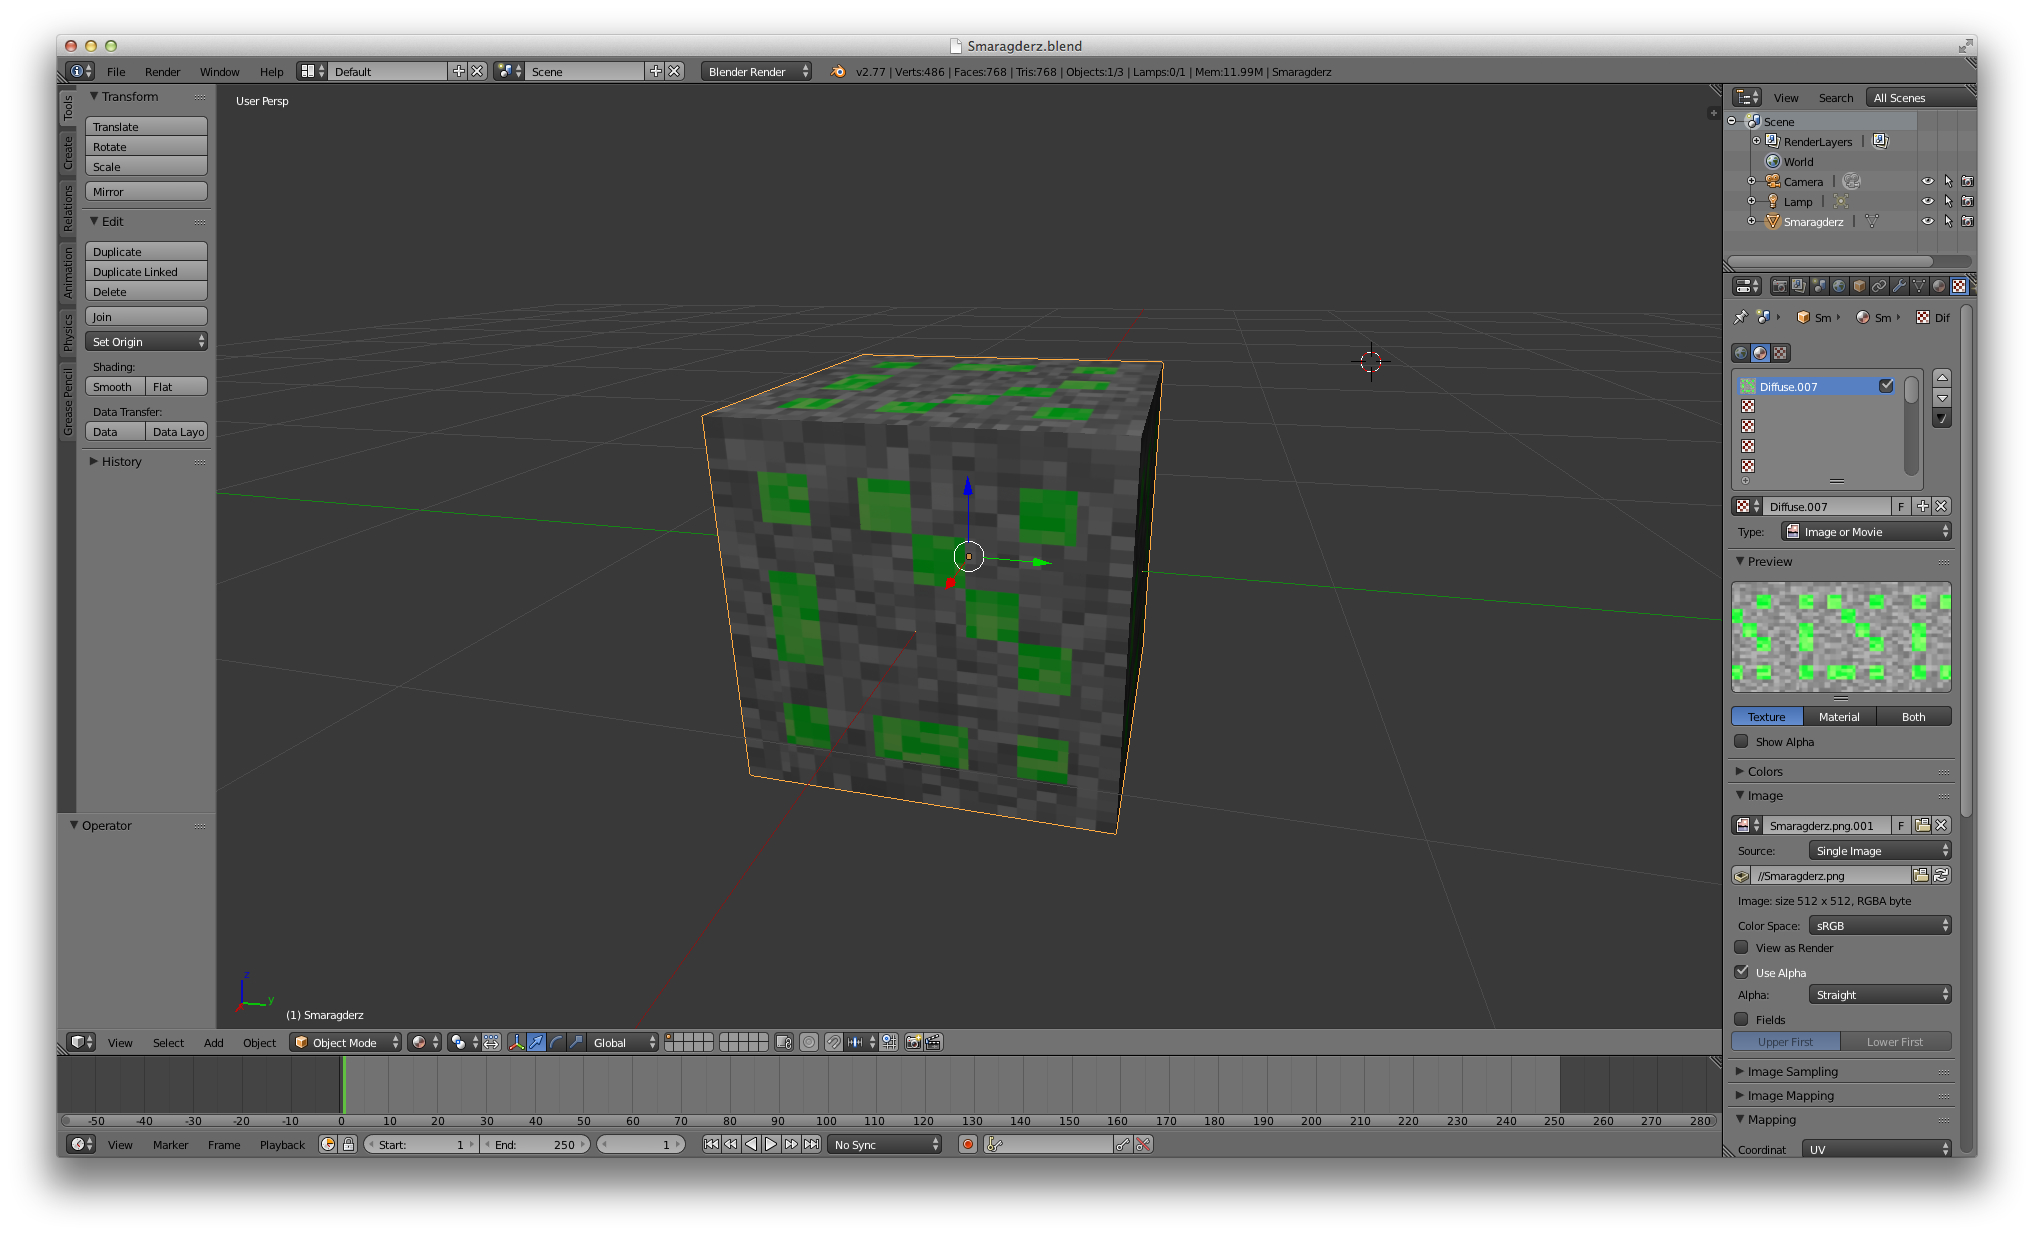Open the Object Constraints wrench icon

point(1899,287)
